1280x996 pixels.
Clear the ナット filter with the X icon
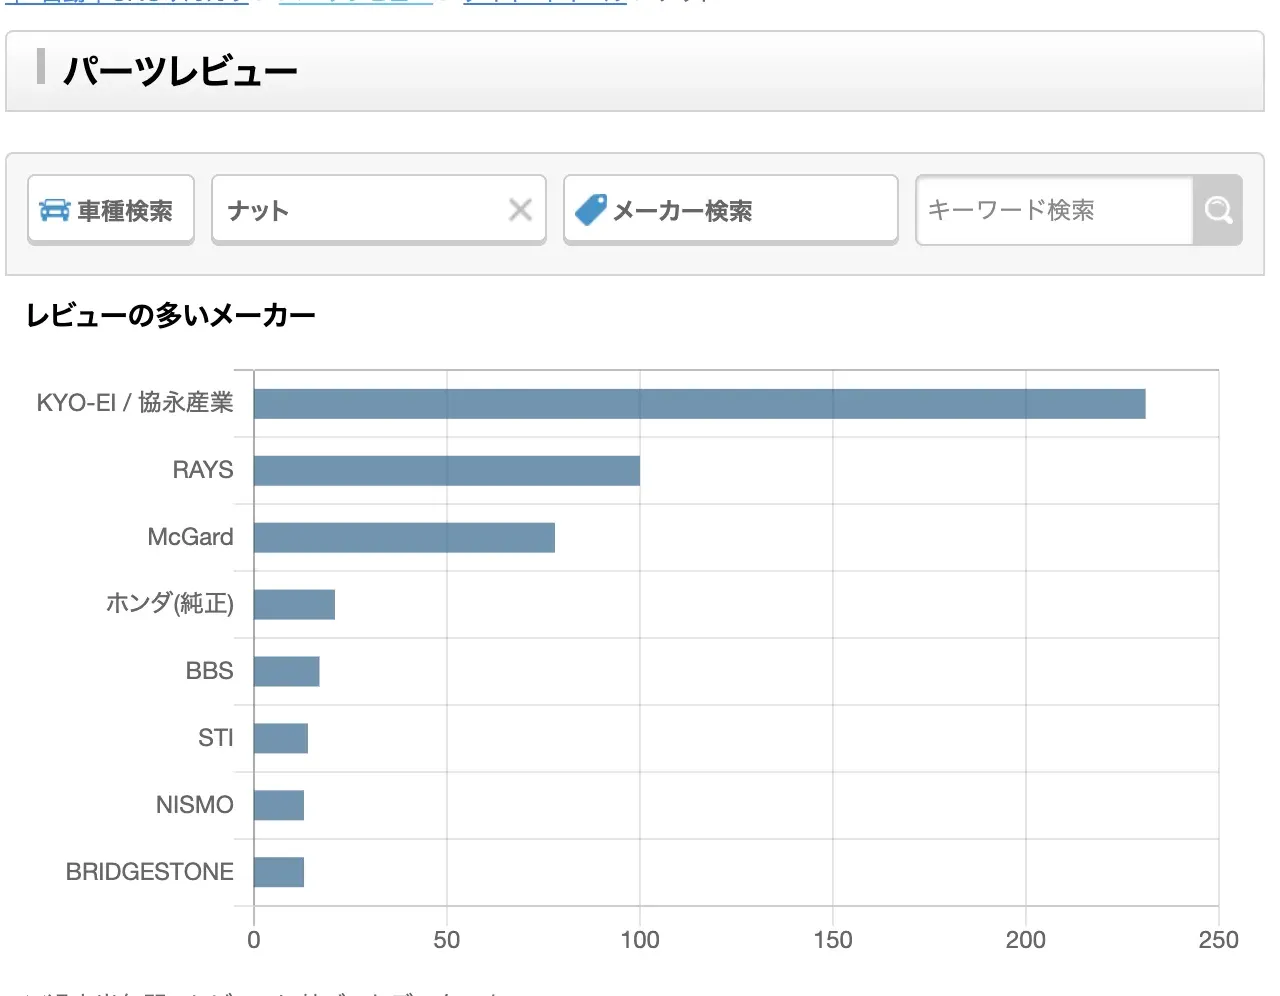point(520,210)
